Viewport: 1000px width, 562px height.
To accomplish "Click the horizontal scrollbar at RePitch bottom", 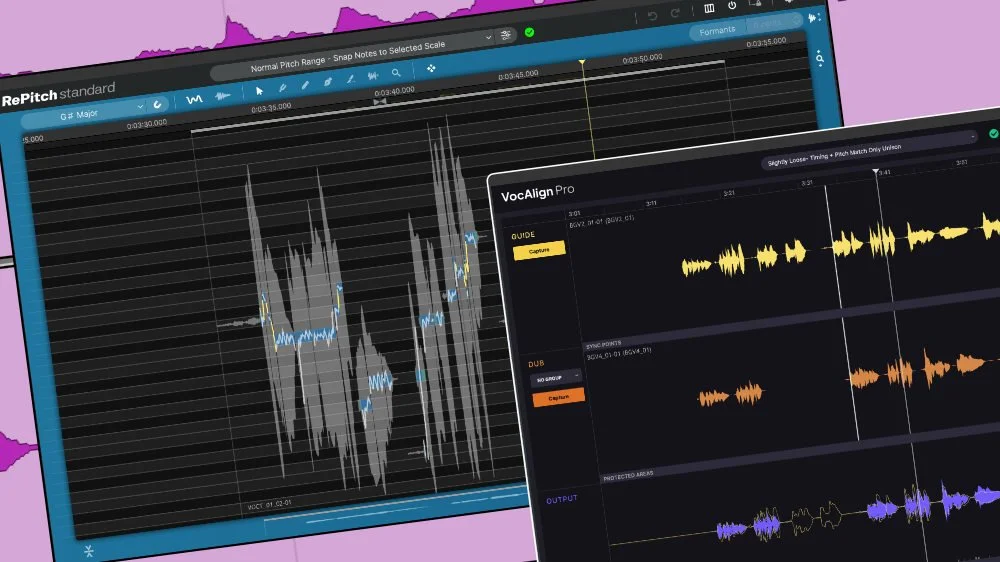I will pos(395,505).
